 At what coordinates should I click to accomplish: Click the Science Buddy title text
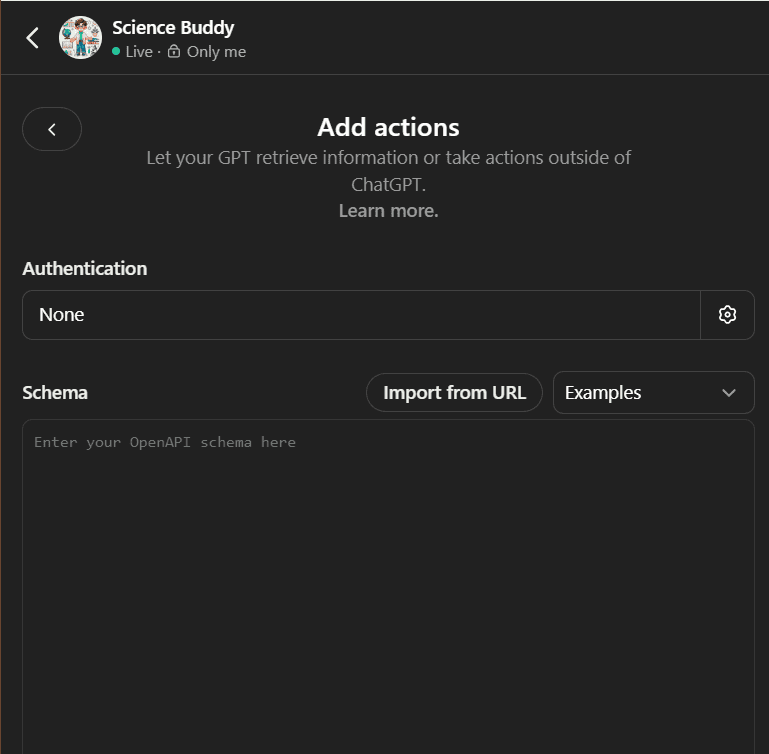click(173, 27)
